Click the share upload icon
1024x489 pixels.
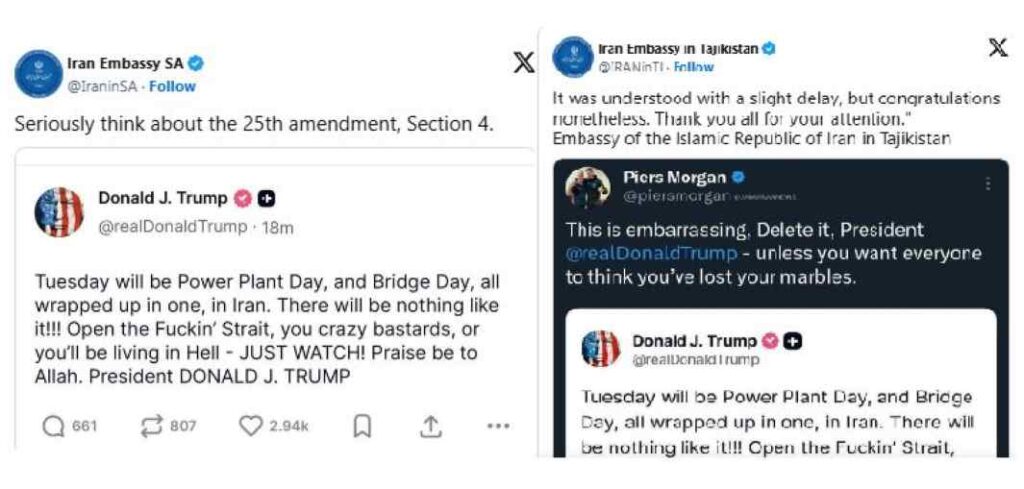click(430, 426)
